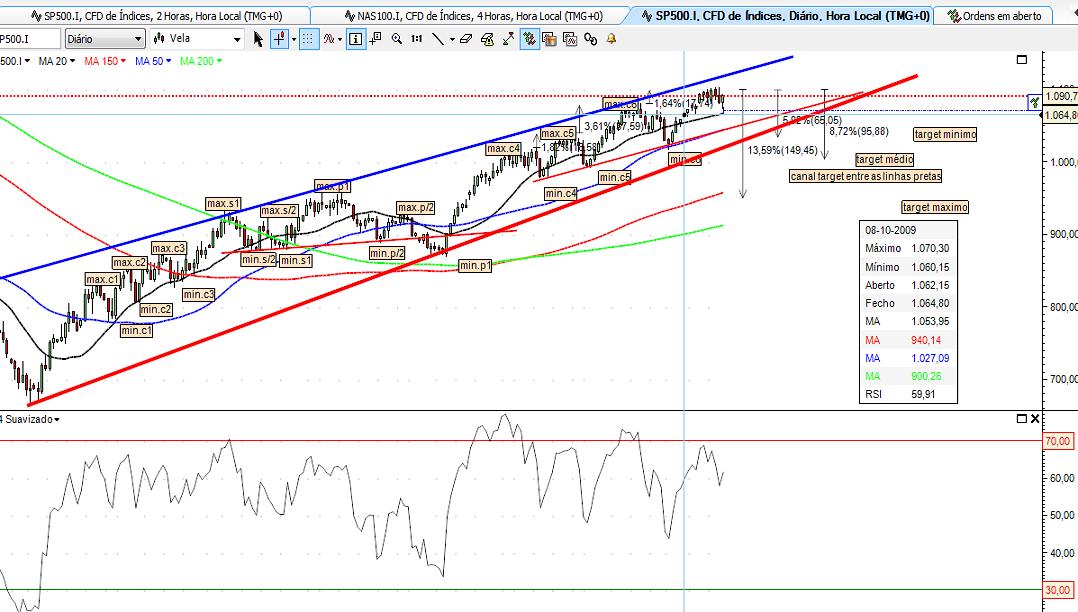
Task: Toggle the data info box button
Action: pyautogui.click(x=355, y=39)
